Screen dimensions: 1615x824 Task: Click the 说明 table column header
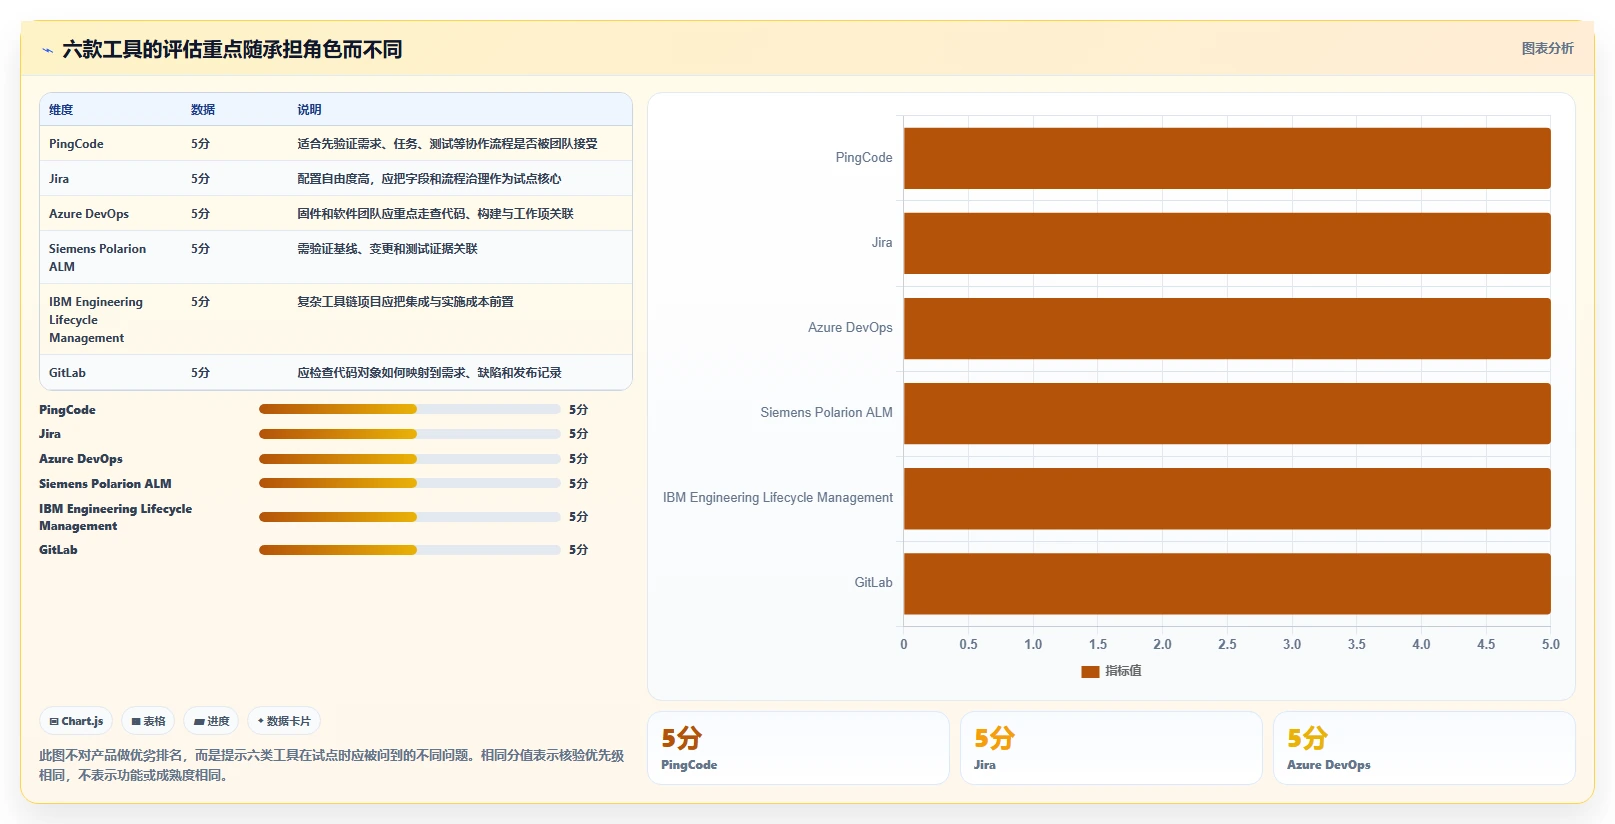[x=309, y=110]
